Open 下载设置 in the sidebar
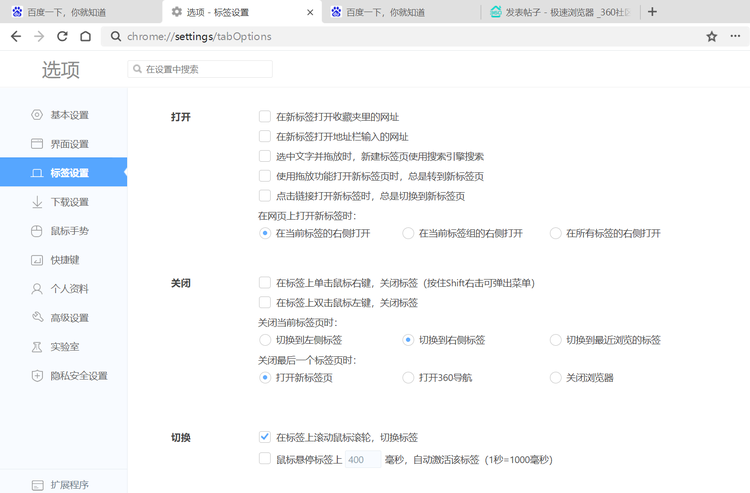750x493 pixels. (x=69, y=202)
